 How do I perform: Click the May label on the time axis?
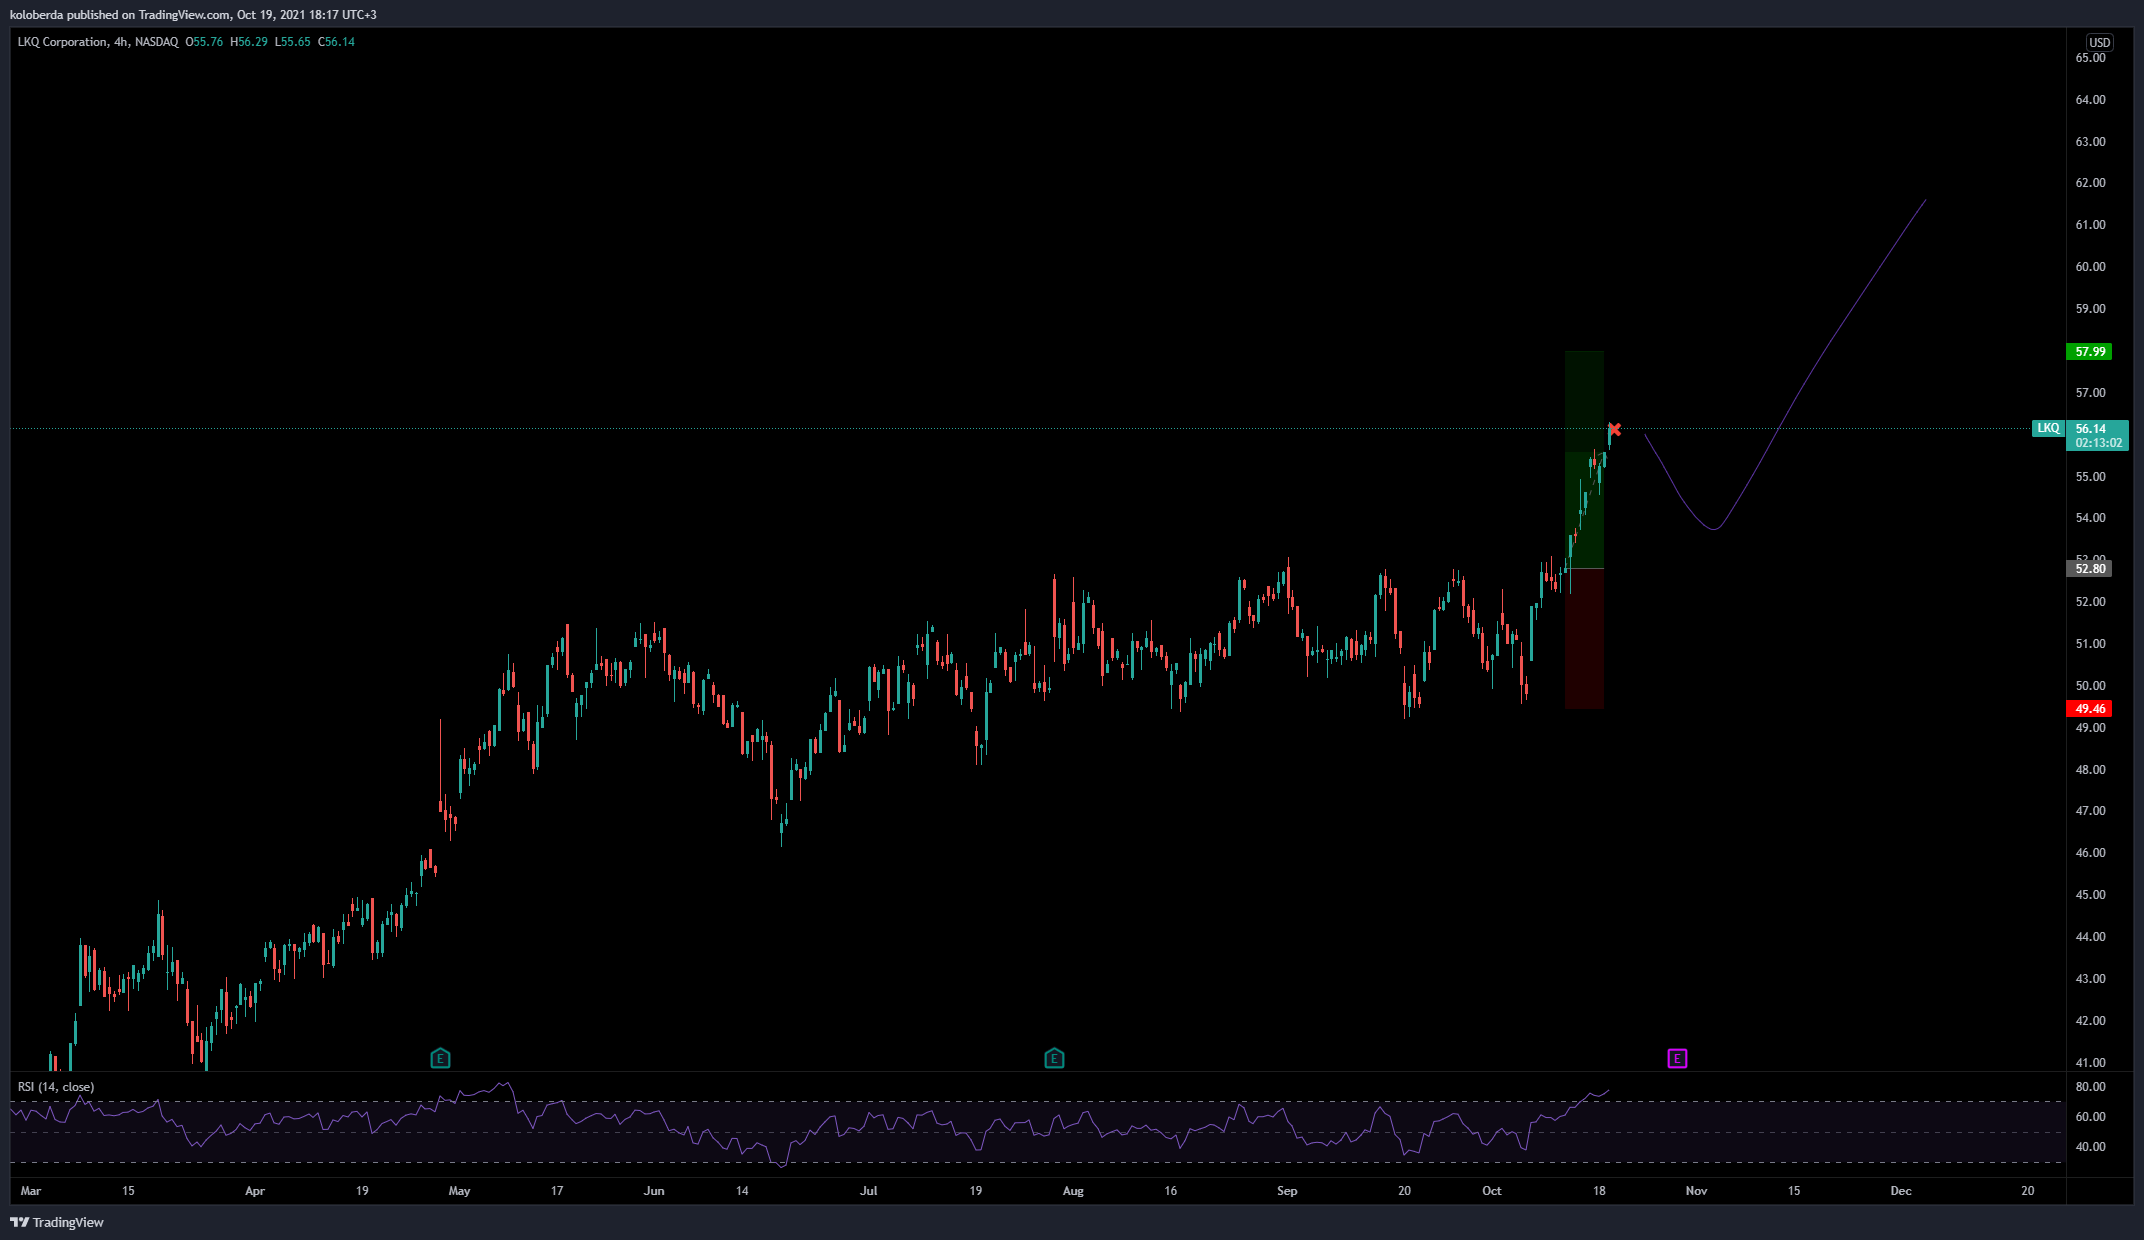459,1191
